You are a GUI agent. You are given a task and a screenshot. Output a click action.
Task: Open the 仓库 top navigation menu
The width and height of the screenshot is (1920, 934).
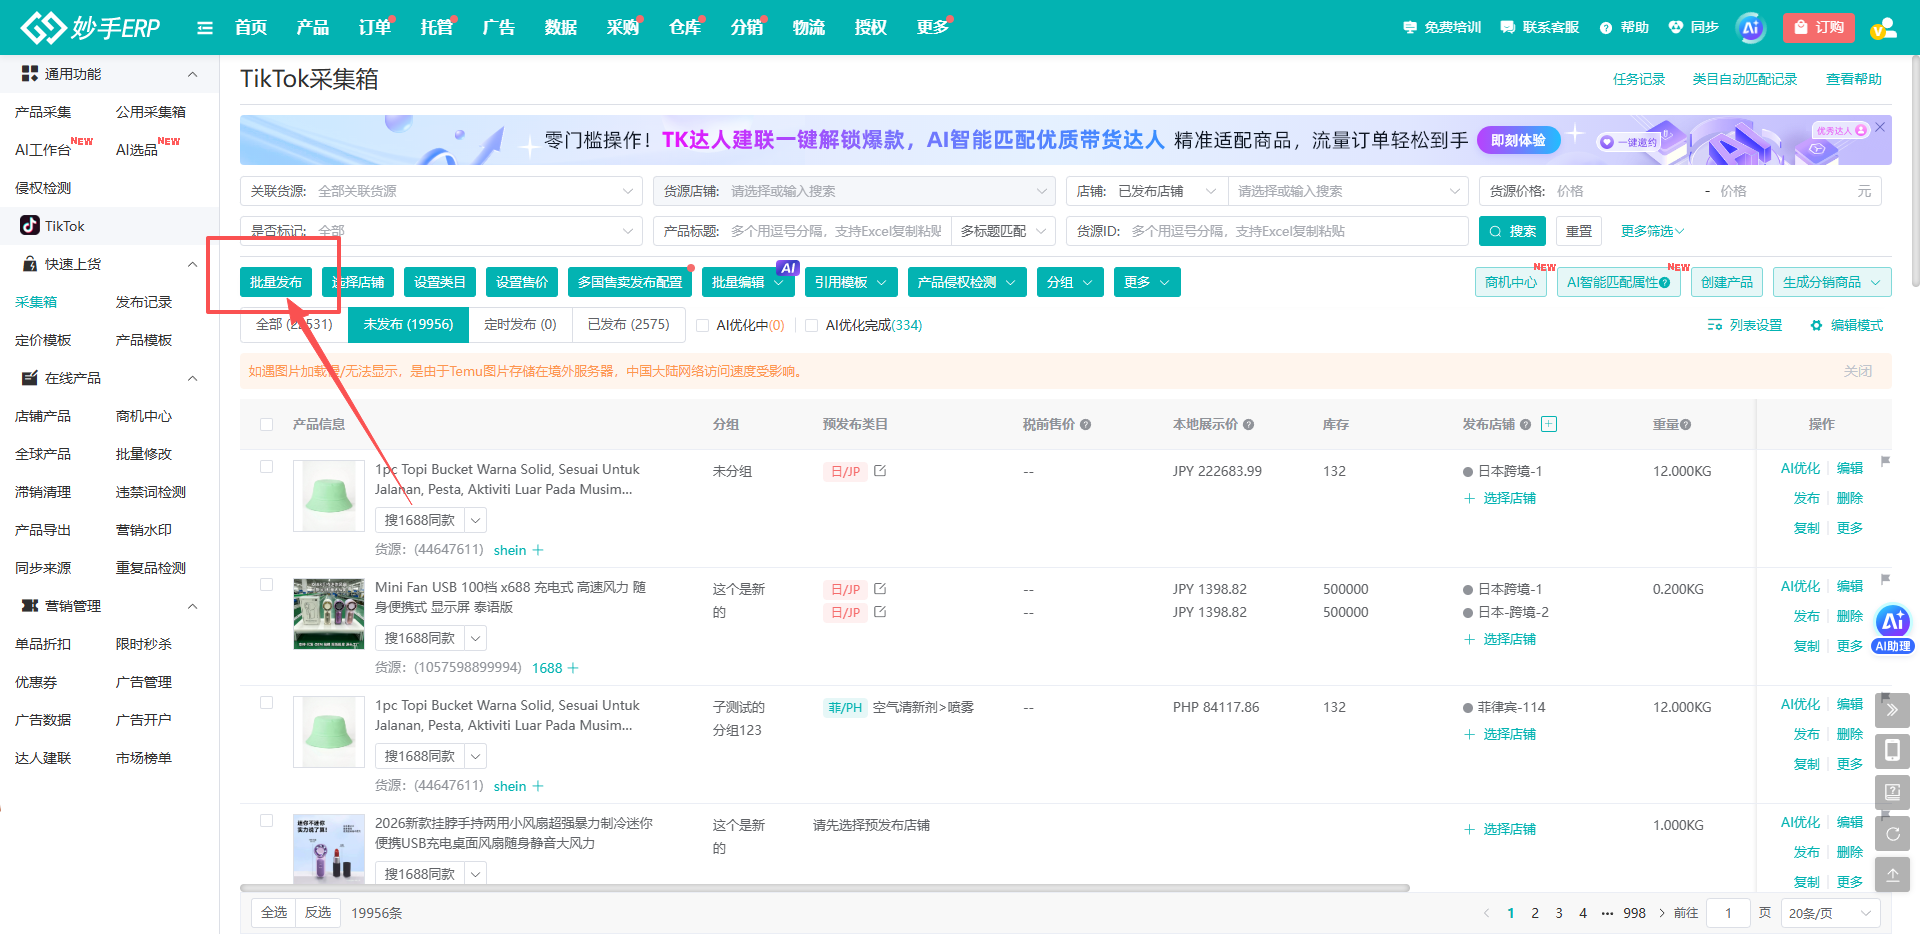click(685, 27)
